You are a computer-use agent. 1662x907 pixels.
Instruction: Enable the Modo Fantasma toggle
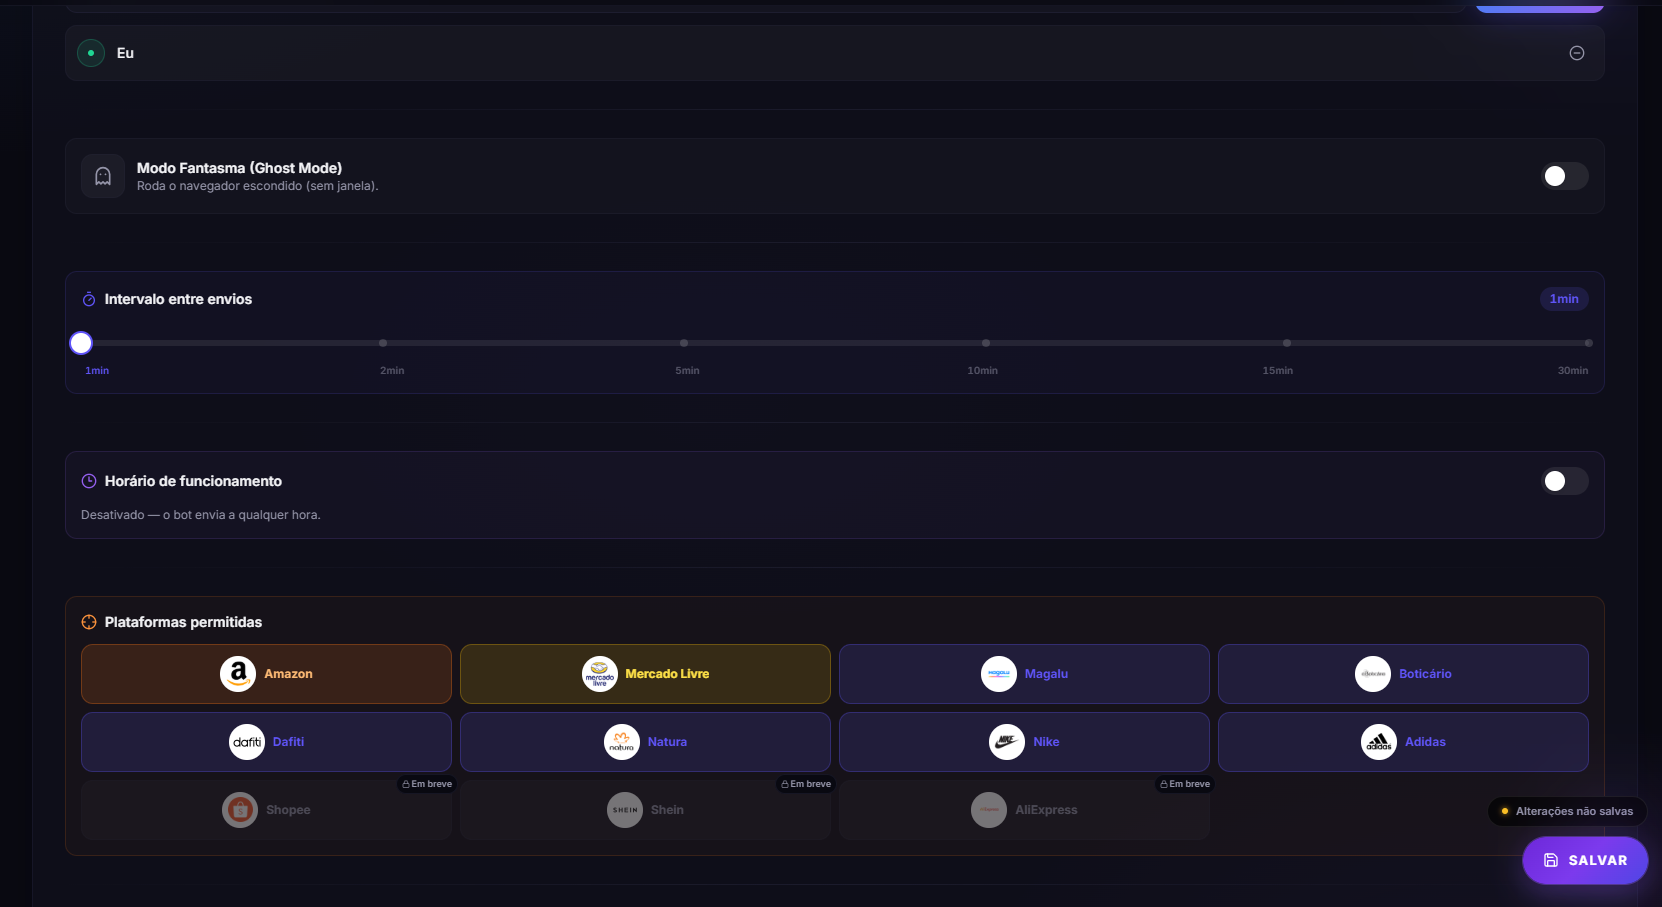coord(1565,176)
